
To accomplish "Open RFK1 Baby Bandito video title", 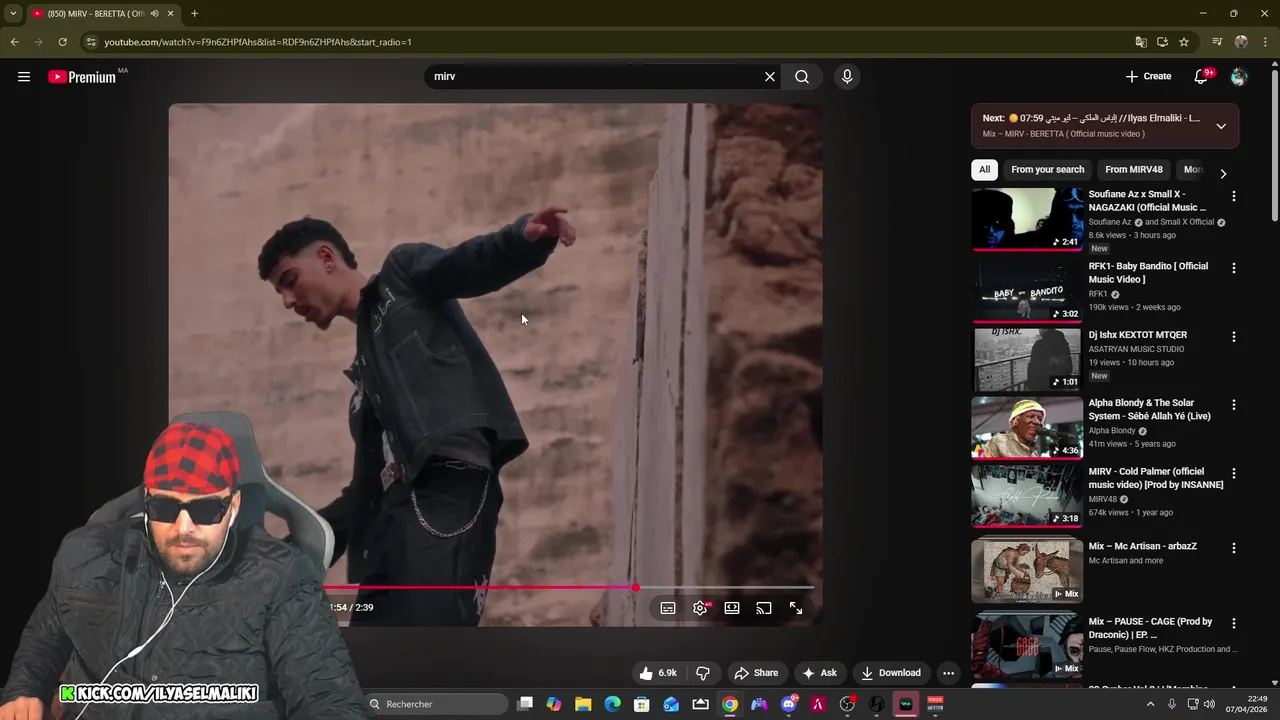I will pyautogui.click(x=1148, y=273).
